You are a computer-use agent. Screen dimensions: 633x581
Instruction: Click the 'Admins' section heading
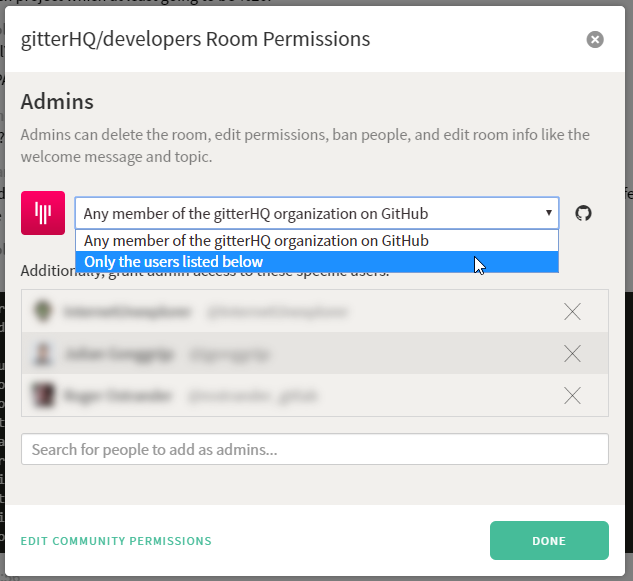[57, 102]
